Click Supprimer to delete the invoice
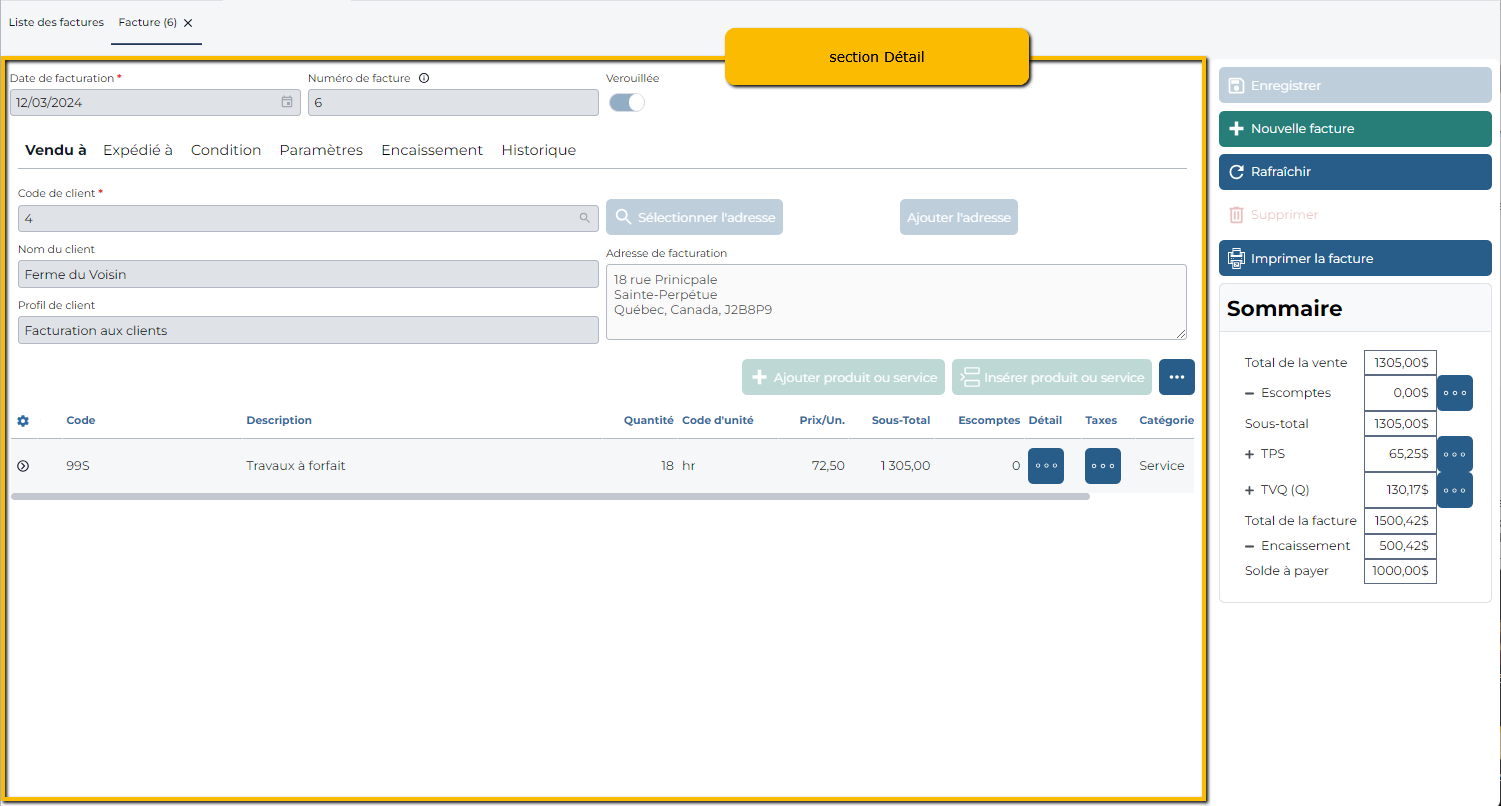 [1355, 215]
